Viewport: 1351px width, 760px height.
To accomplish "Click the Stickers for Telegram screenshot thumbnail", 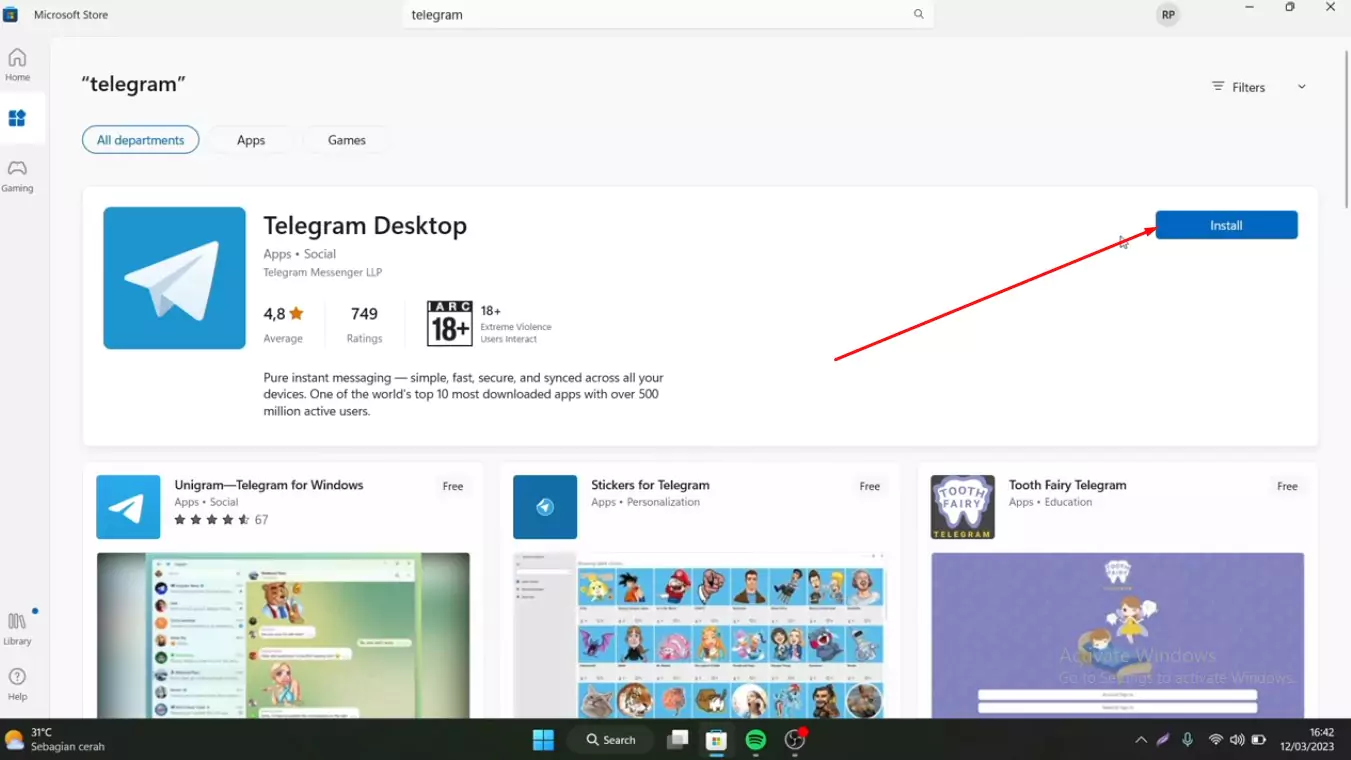I will point(700,635).
